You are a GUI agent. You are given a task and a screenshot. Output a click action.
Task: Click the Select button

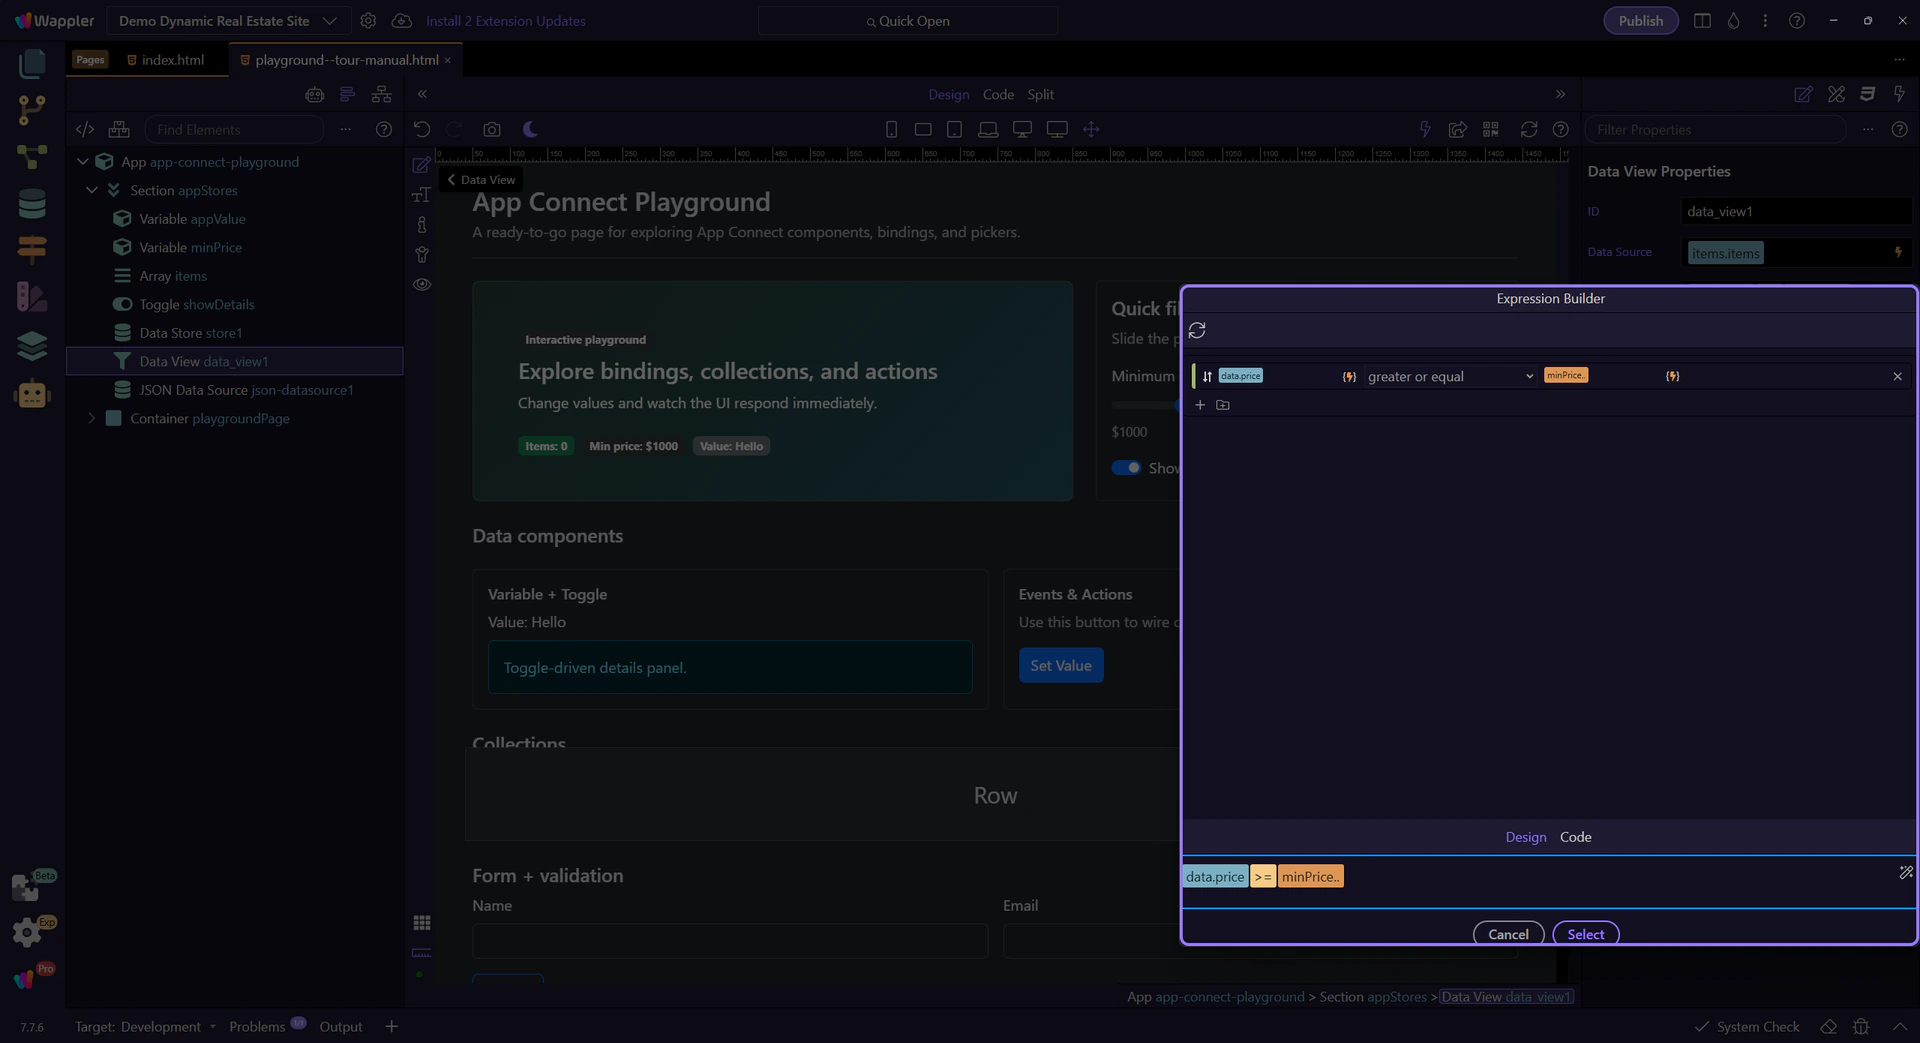coord(1585,934)
